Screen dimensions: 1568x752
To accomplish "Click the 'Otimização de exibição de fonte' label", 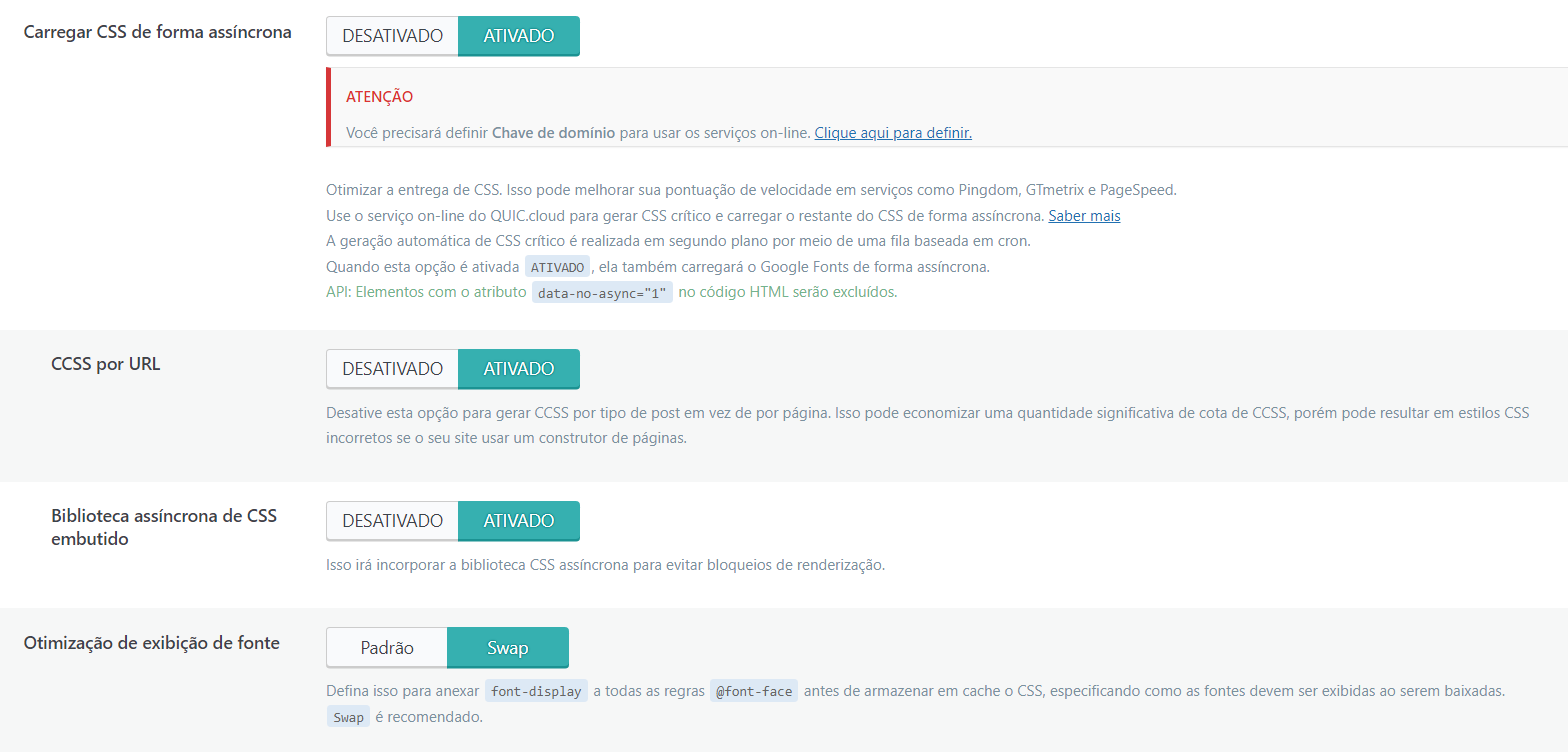I will (x=151, y=643).
